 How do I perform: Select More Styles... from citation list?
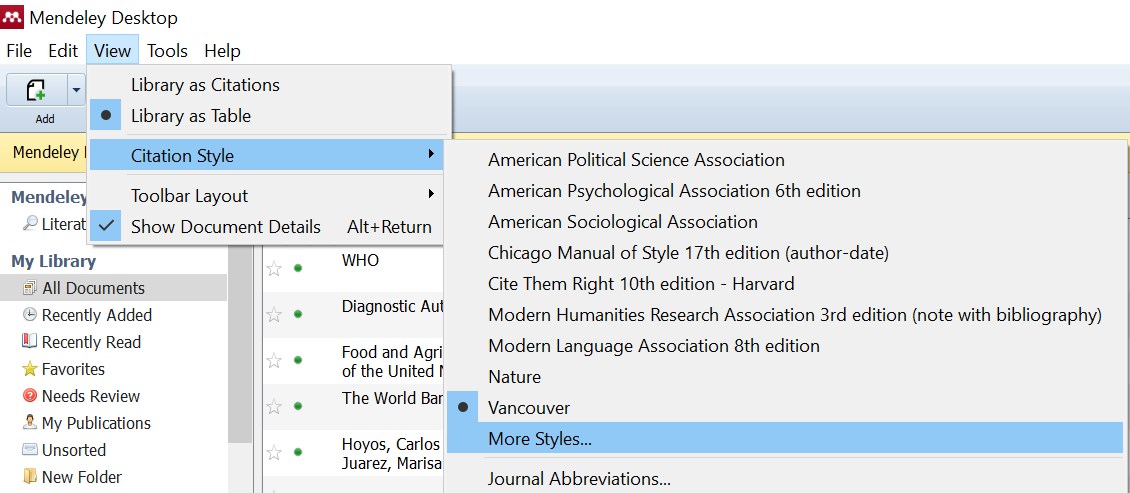(540, 438)
